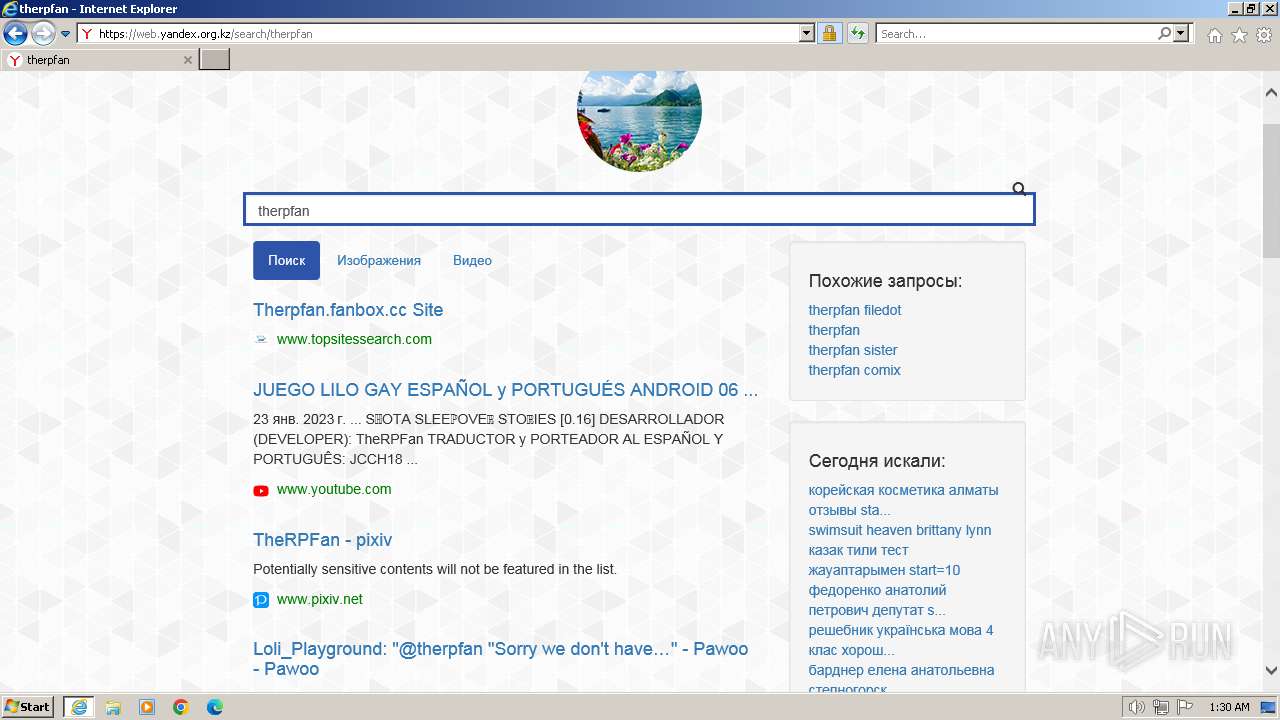Expand the address bar autocomplete dropdown
The image size is (1280, 720).
(x=807, y=34)
